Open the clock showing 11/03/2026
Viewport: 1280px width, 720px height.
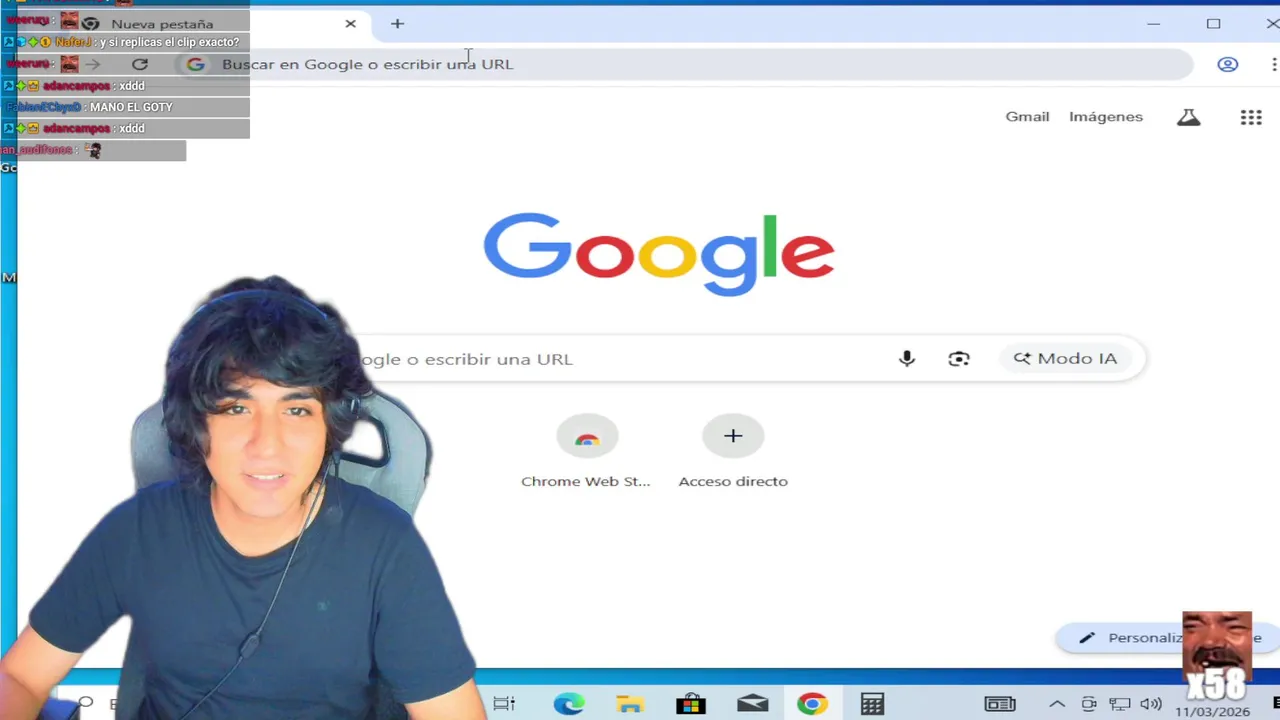coord(1212,711)
